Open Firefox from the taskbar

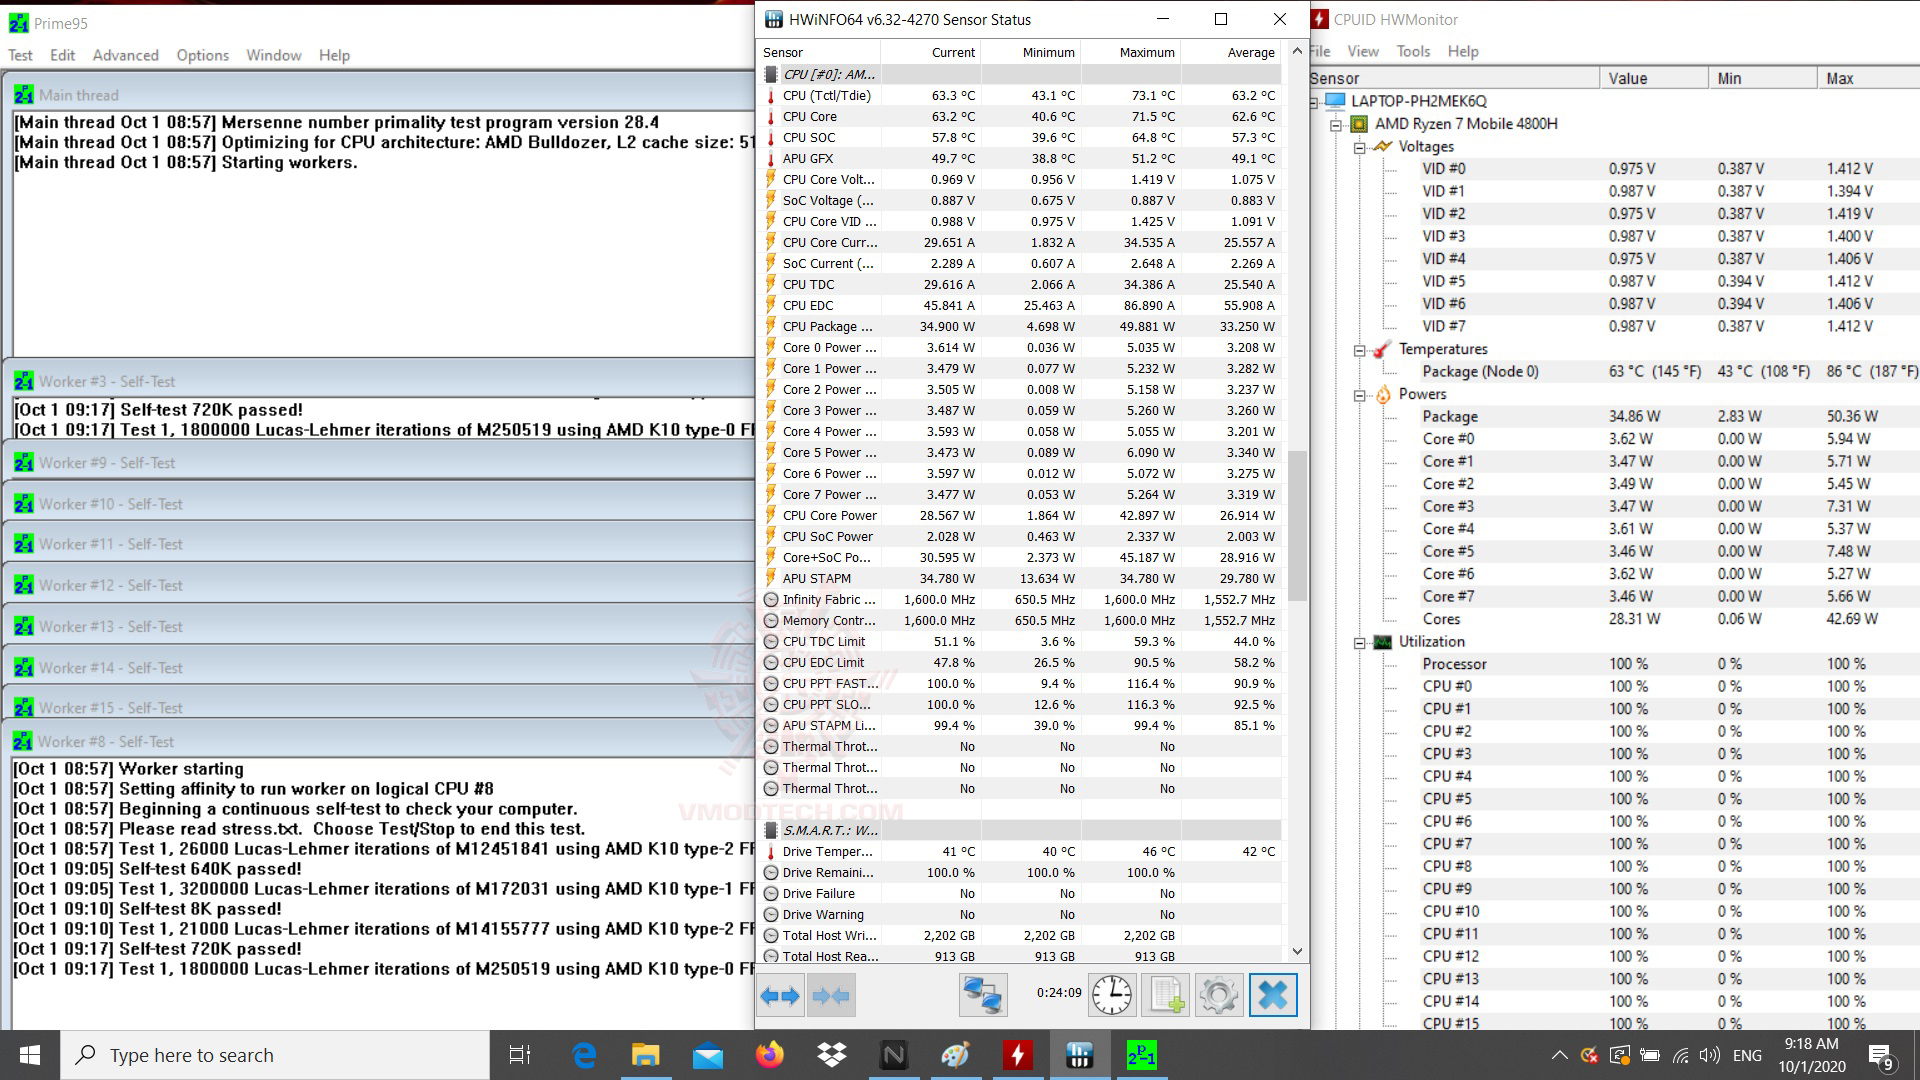click(x=769, y=1055)
